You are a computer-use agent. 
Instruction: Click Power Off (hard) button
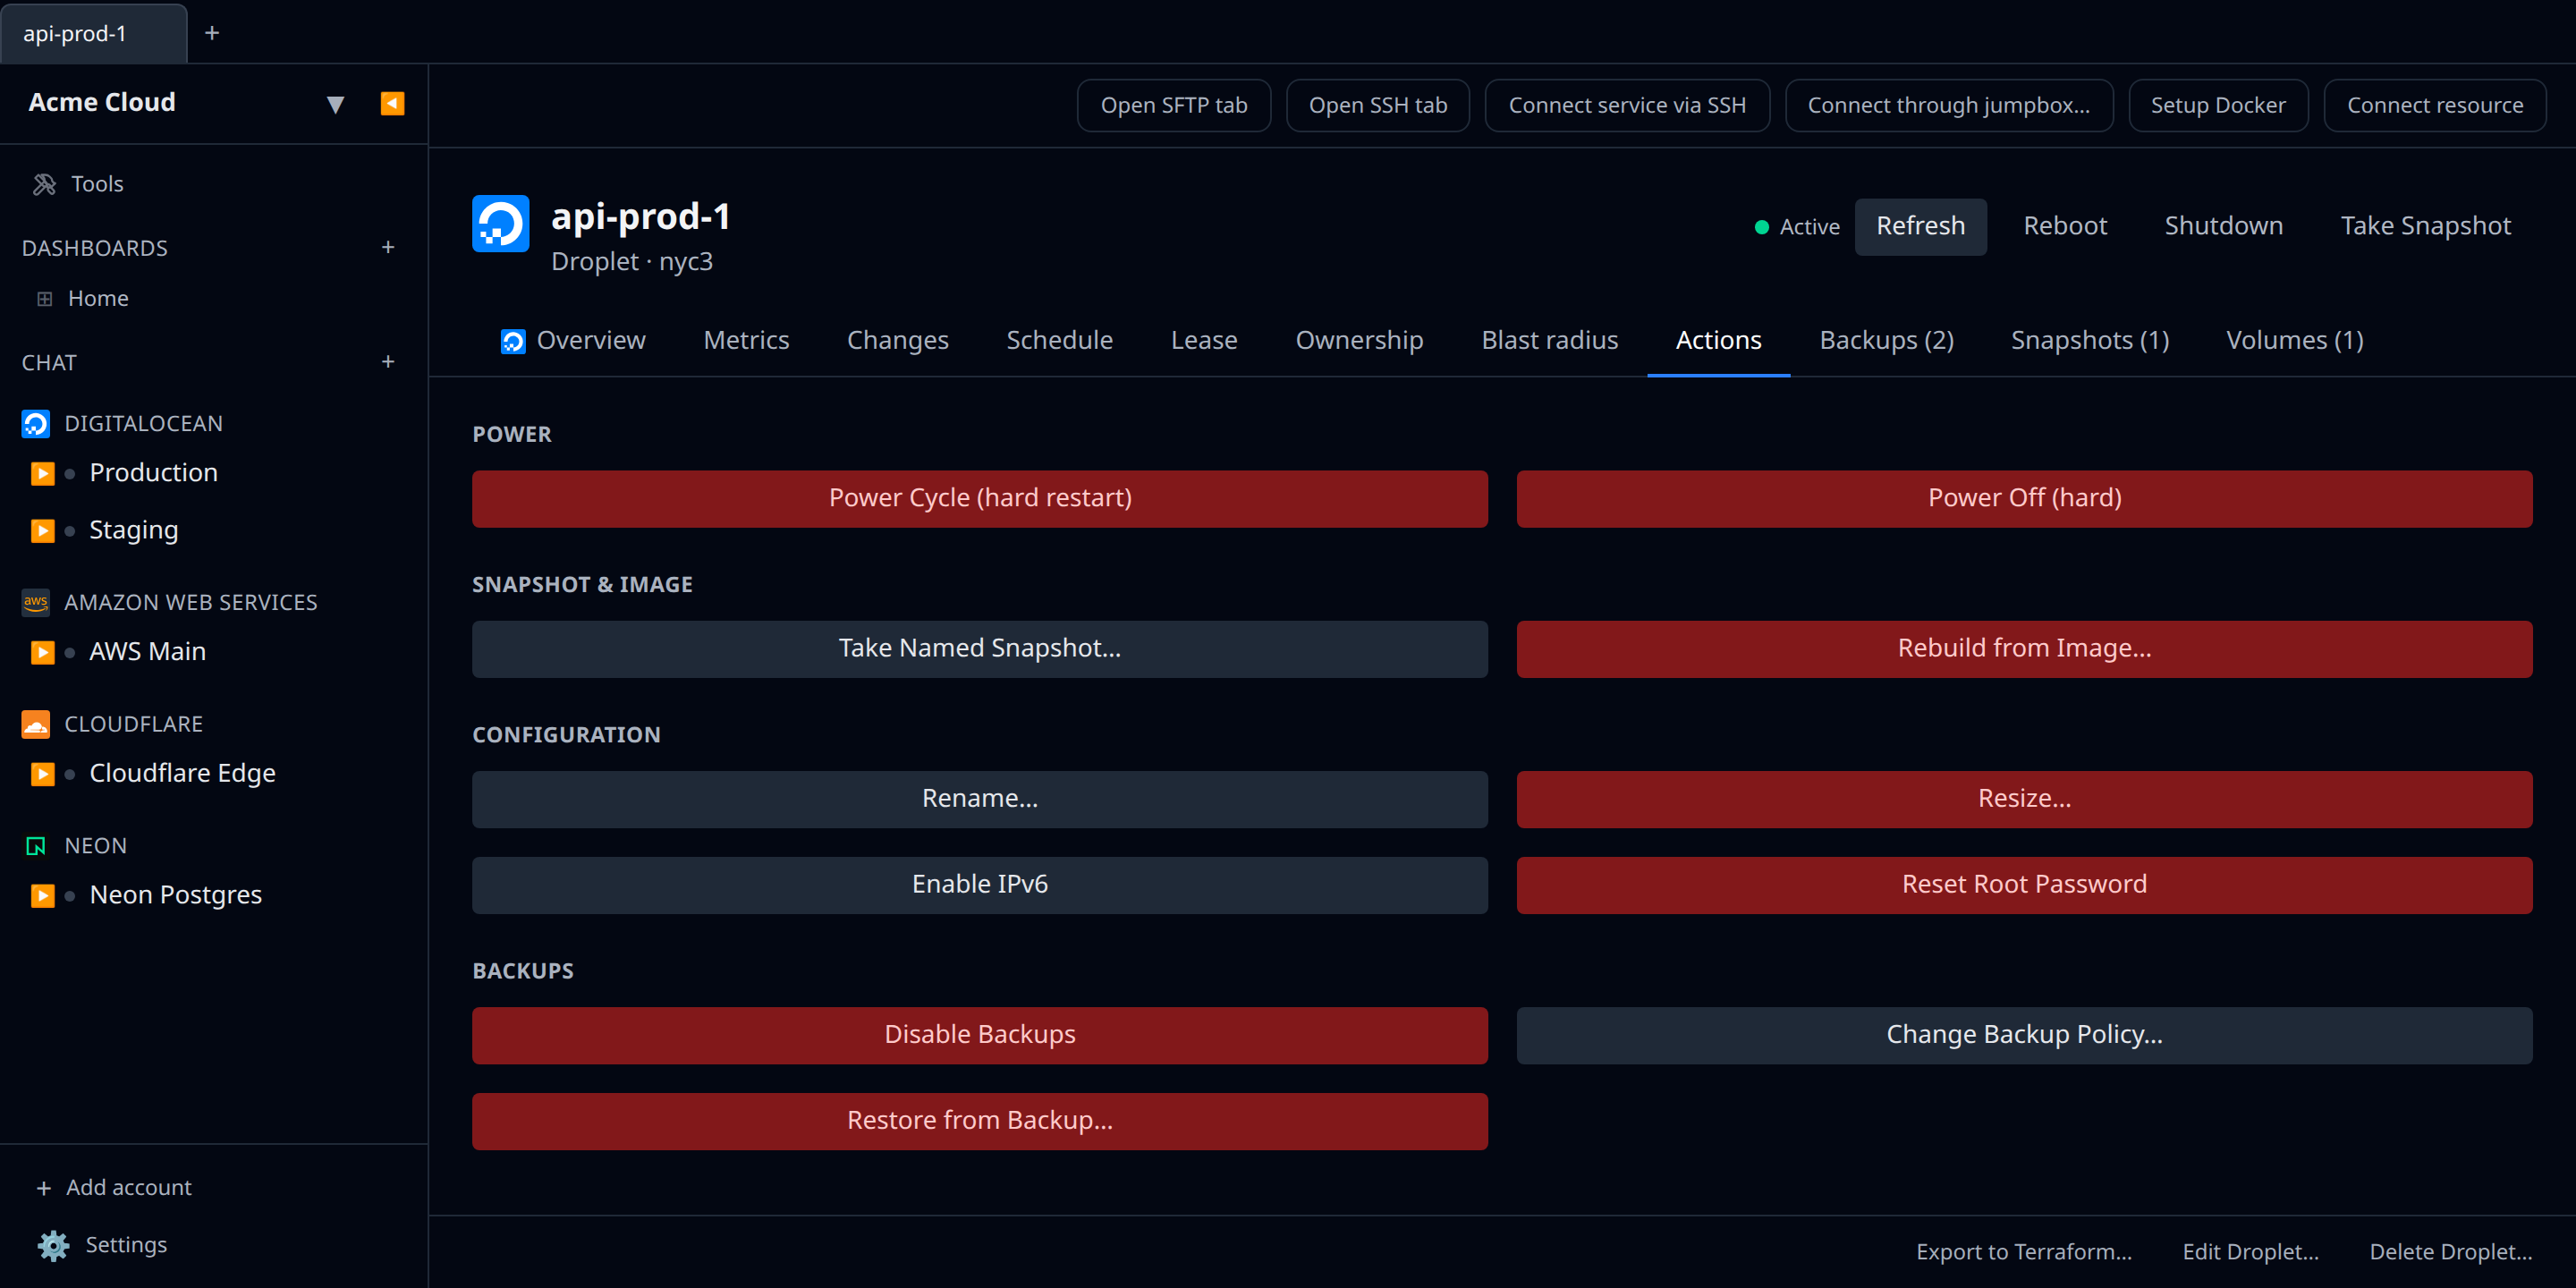coord(2024,499)
